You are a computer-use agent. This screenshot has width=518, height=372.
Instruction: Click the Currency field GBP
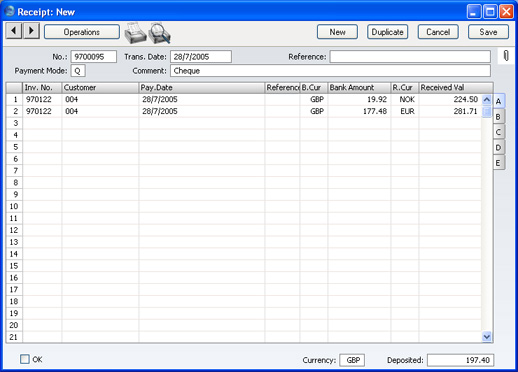coord(352,360)
